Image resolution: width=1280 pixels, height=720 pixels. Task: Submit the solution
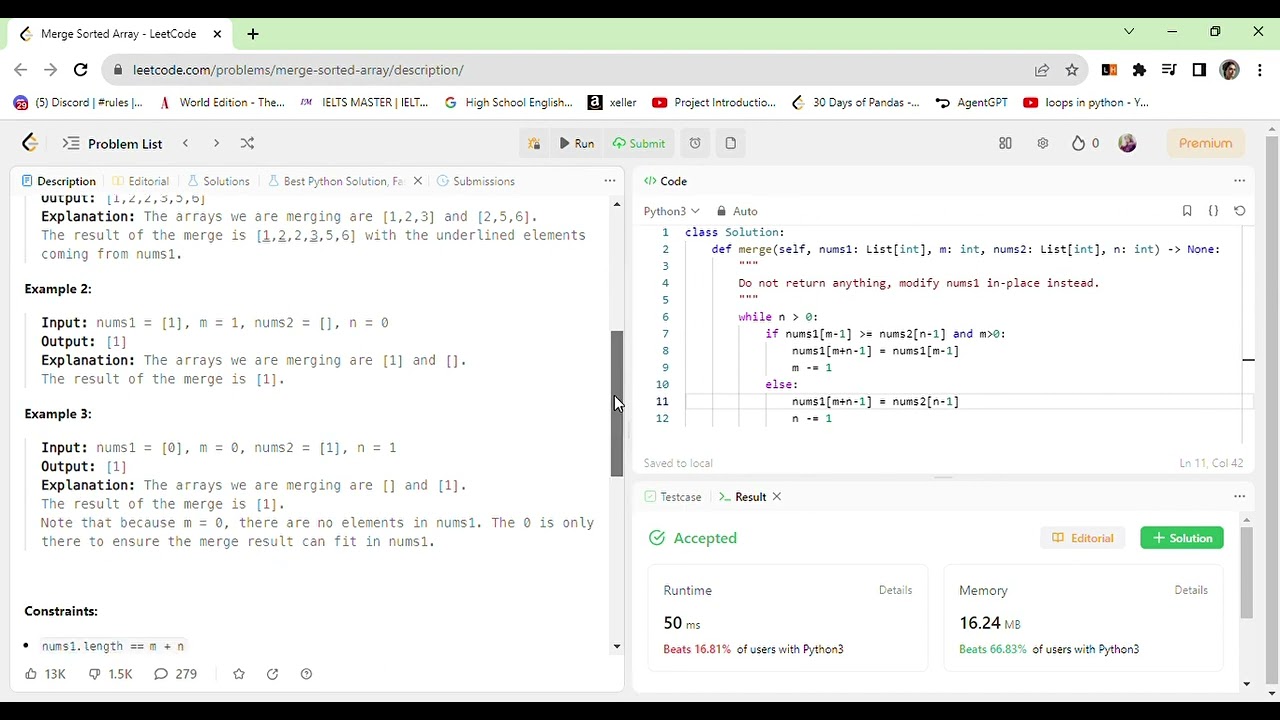pos(639,143)
